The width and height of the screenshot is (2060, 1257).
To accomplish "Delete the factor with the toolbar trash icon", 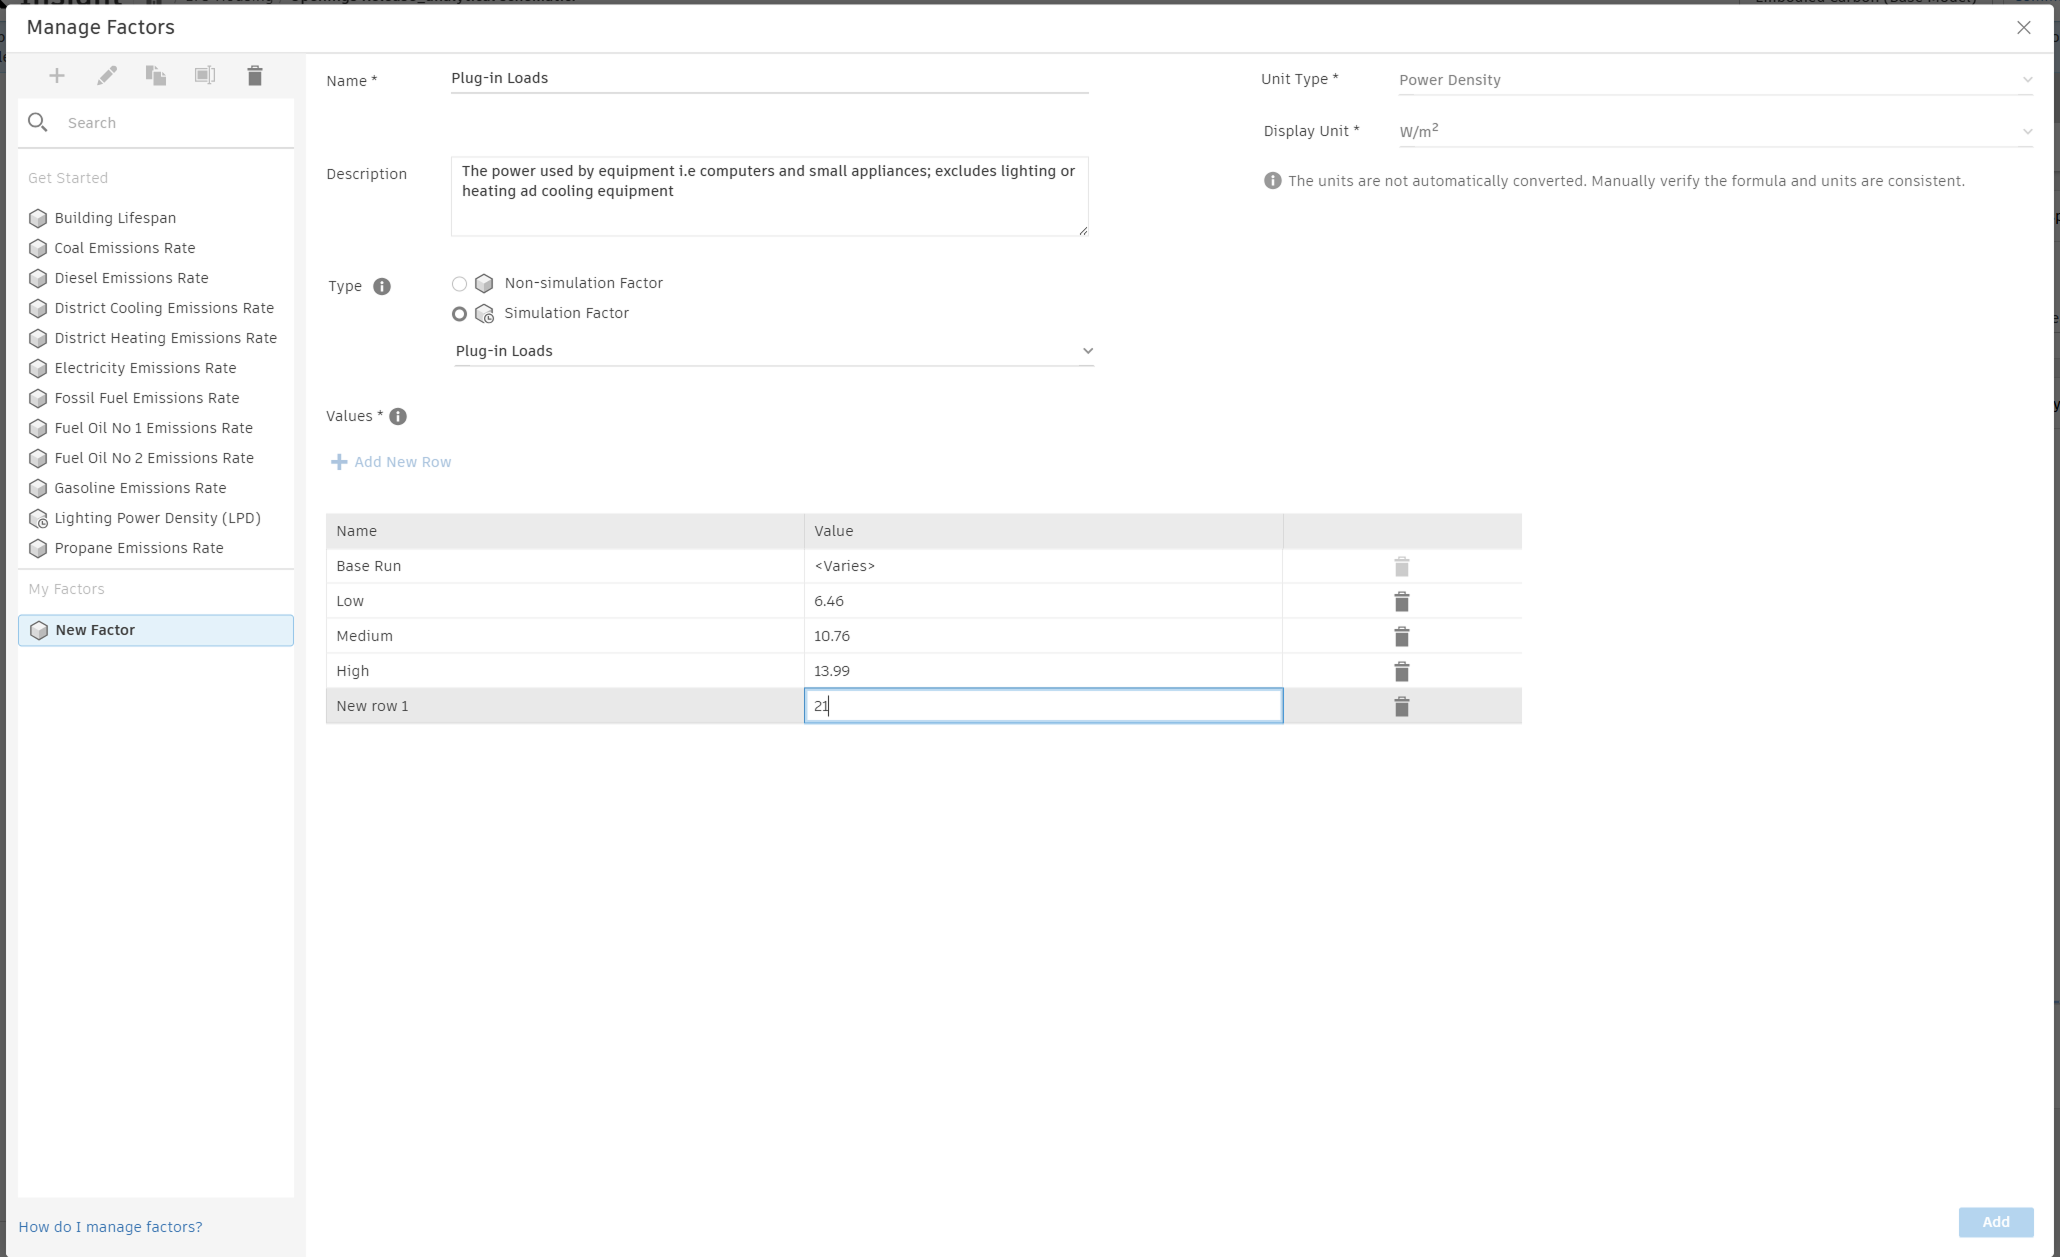I will click(255, 75).
